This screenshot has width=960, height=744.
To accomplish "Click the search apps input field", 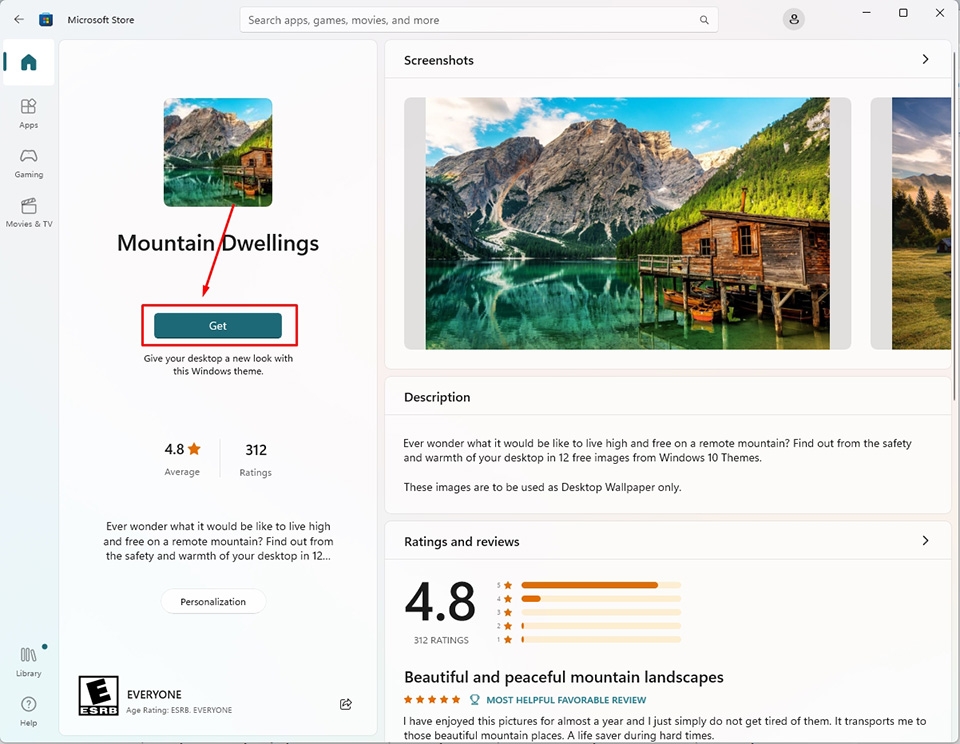I will (470, 20).
